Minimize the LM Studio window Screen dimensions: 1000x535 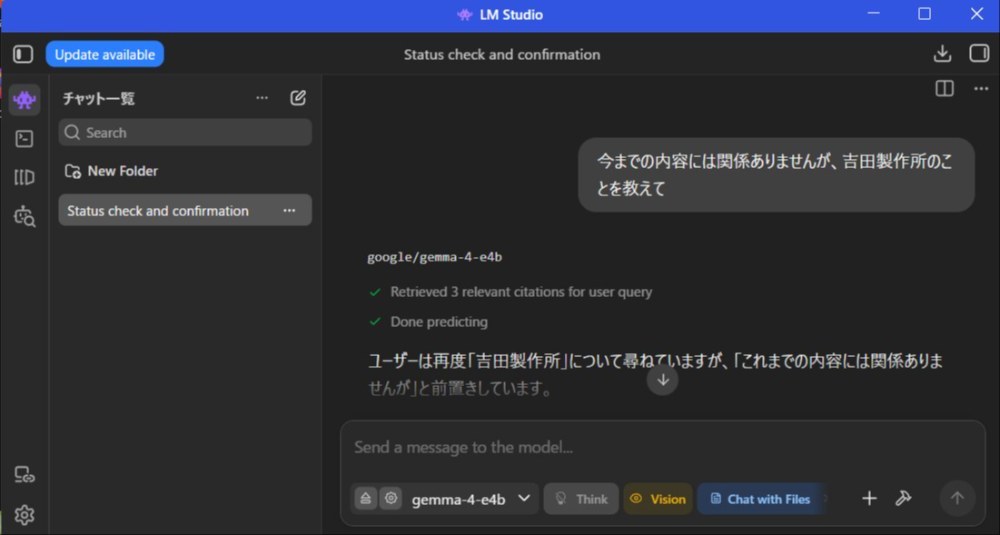[874, 14]
